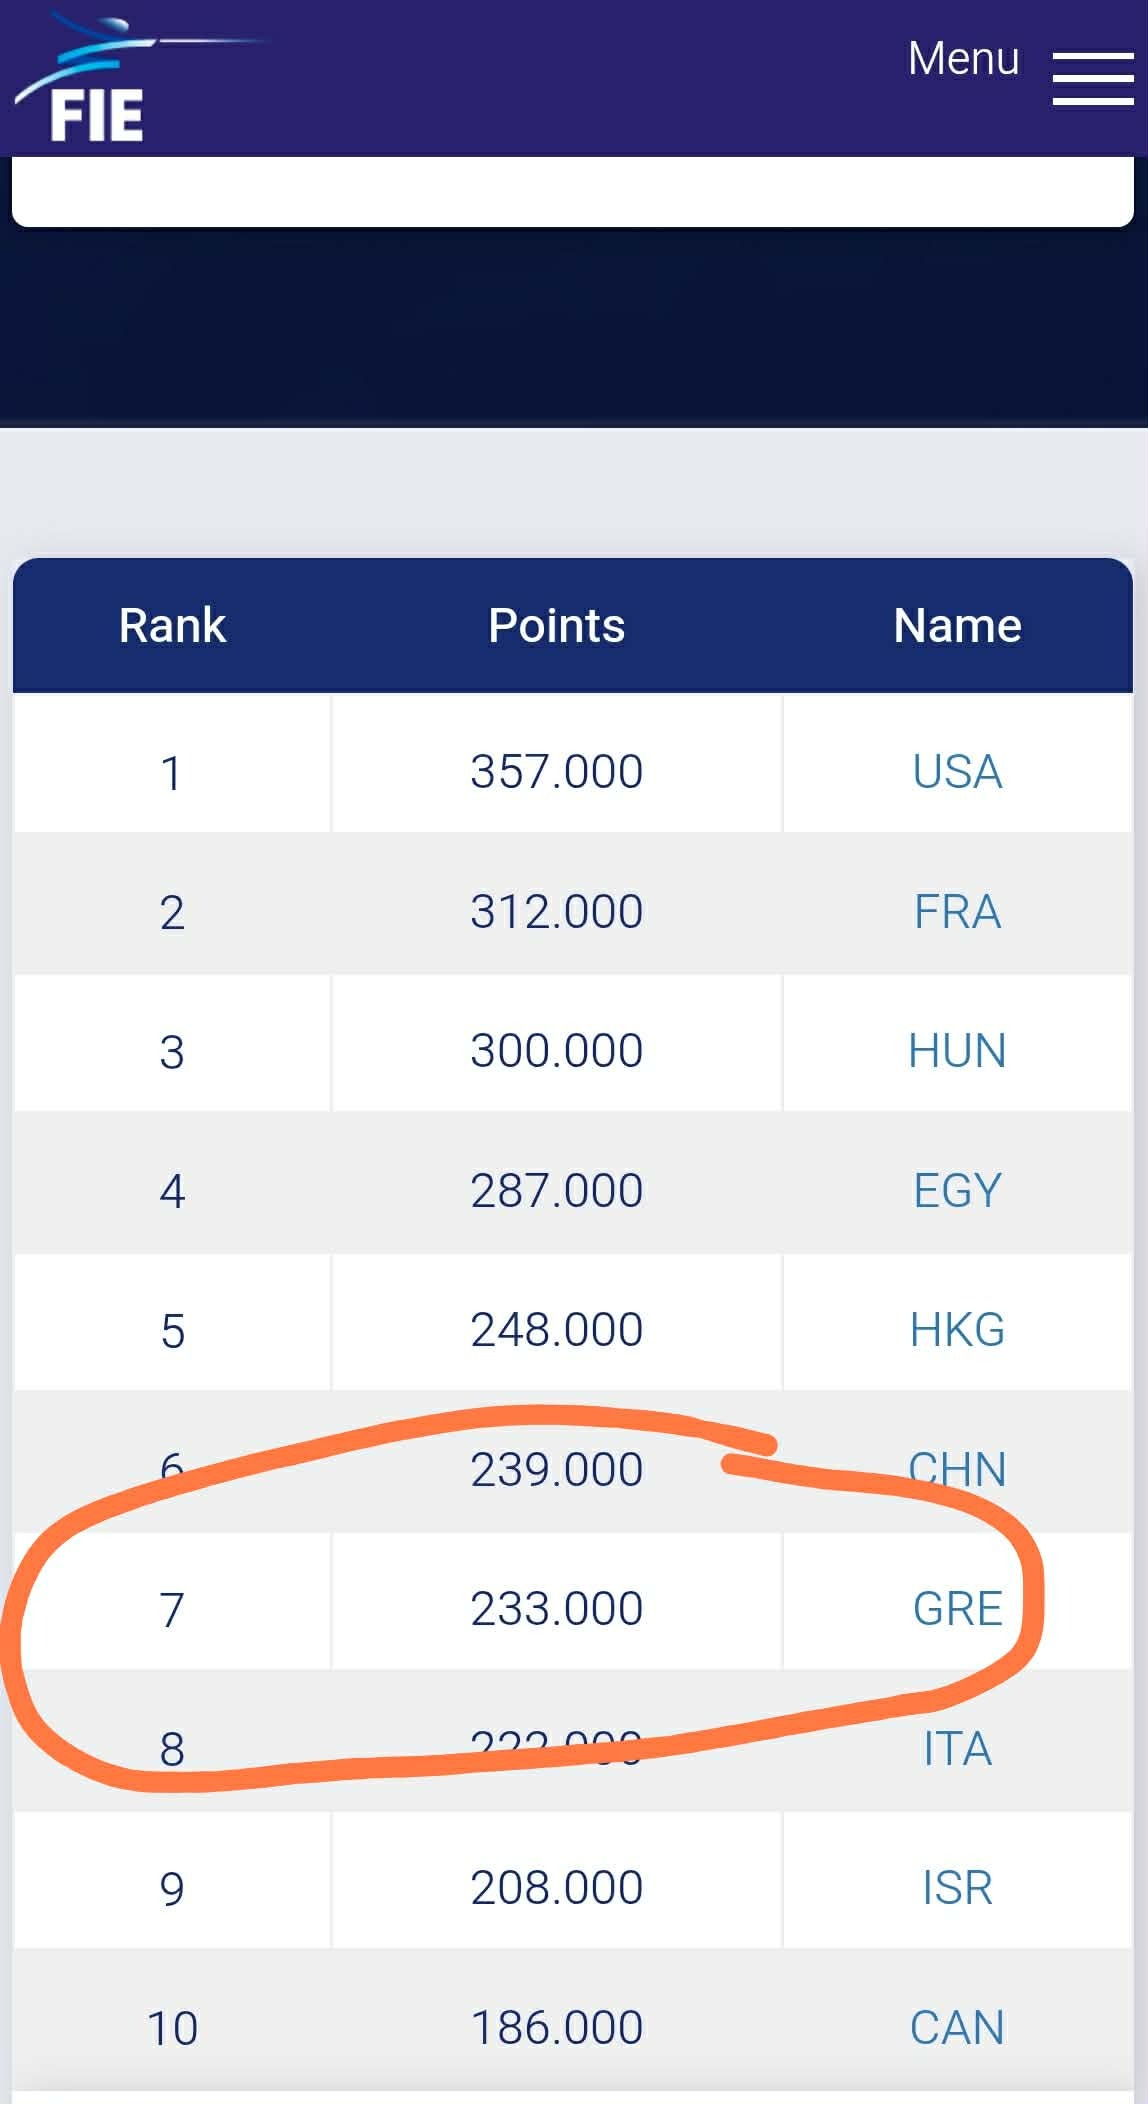Click the 233.000 points cell

[x=556, y=1609]
